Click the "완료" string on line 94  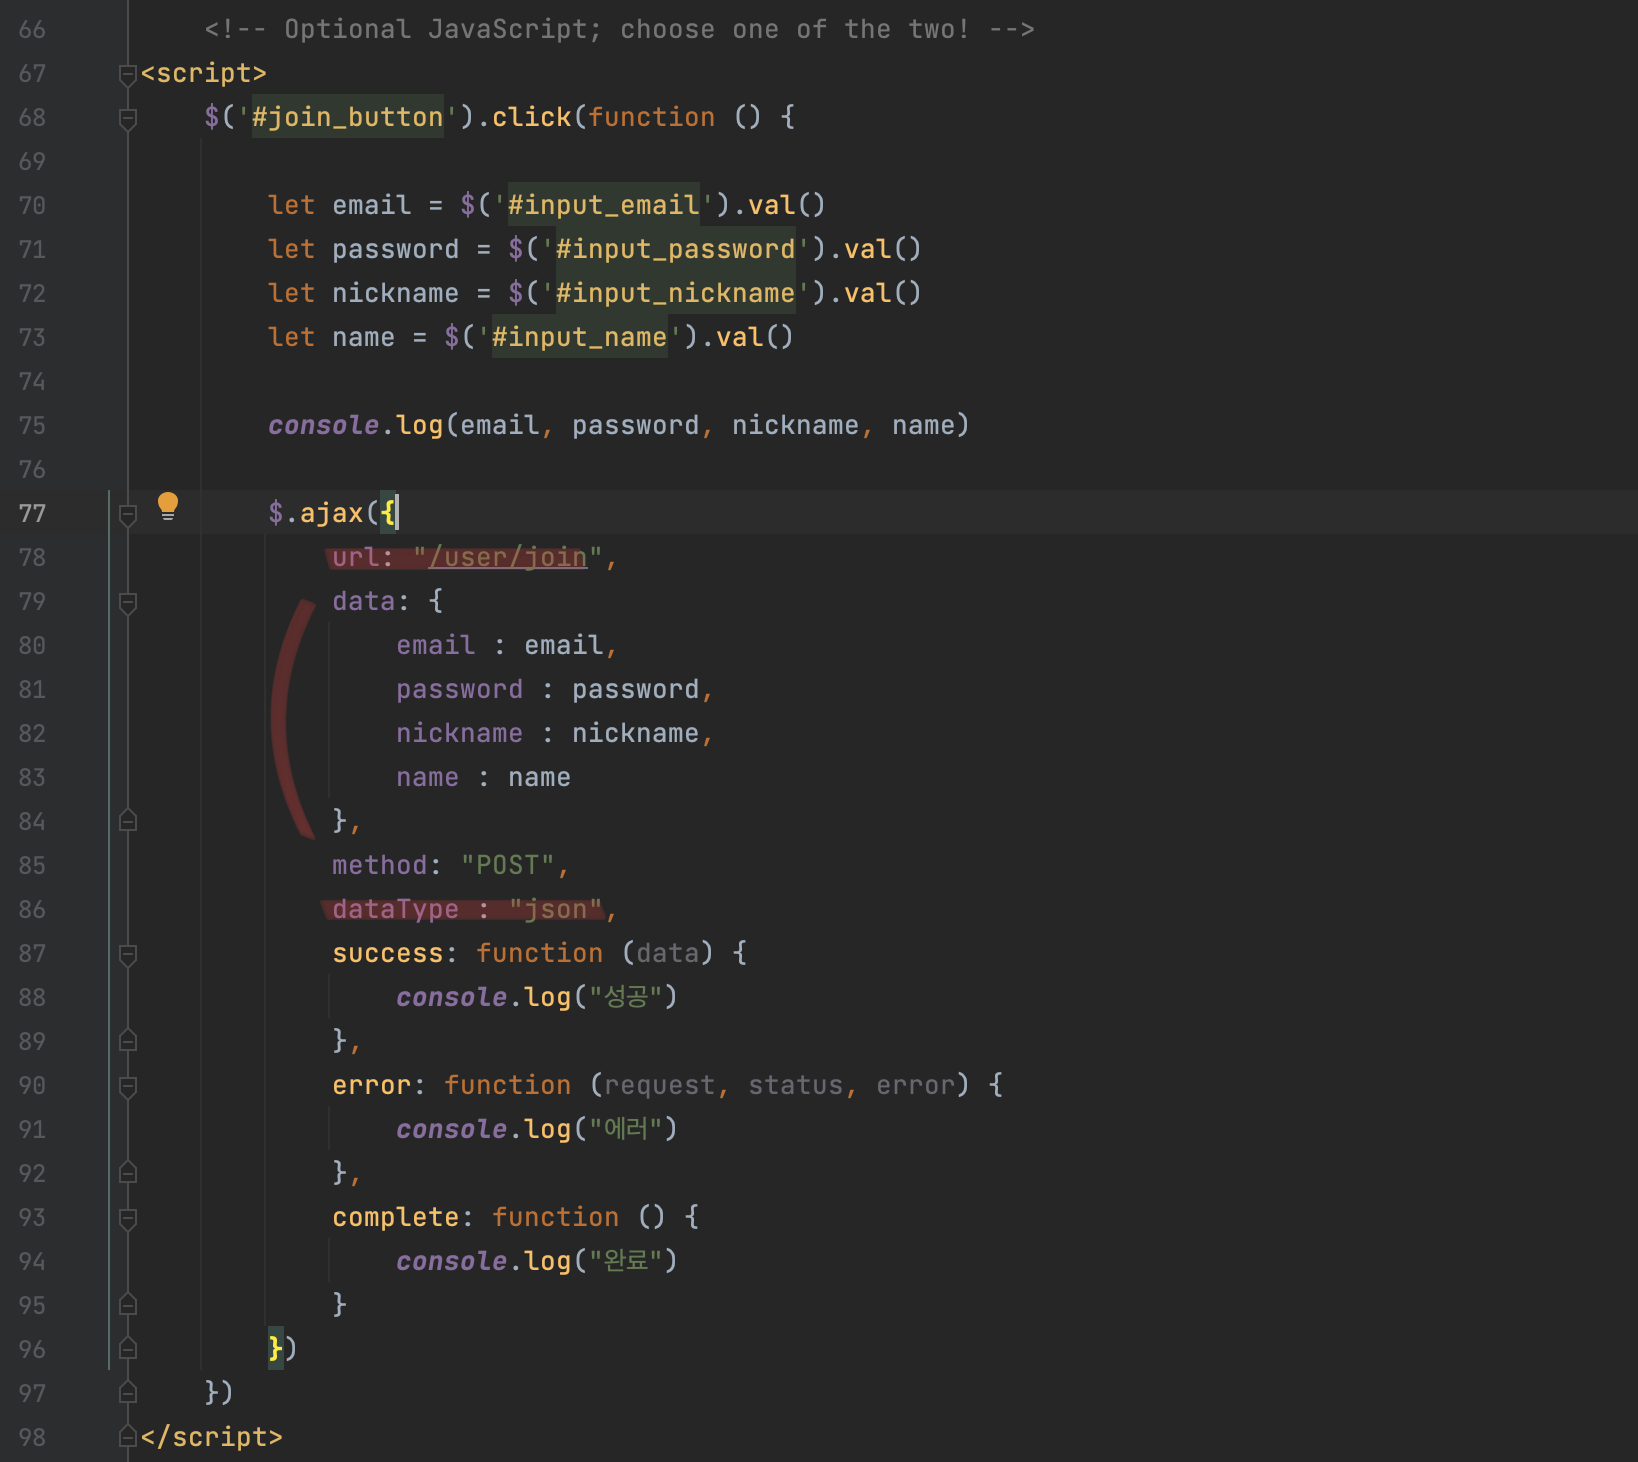click(x=626, y=1261)
